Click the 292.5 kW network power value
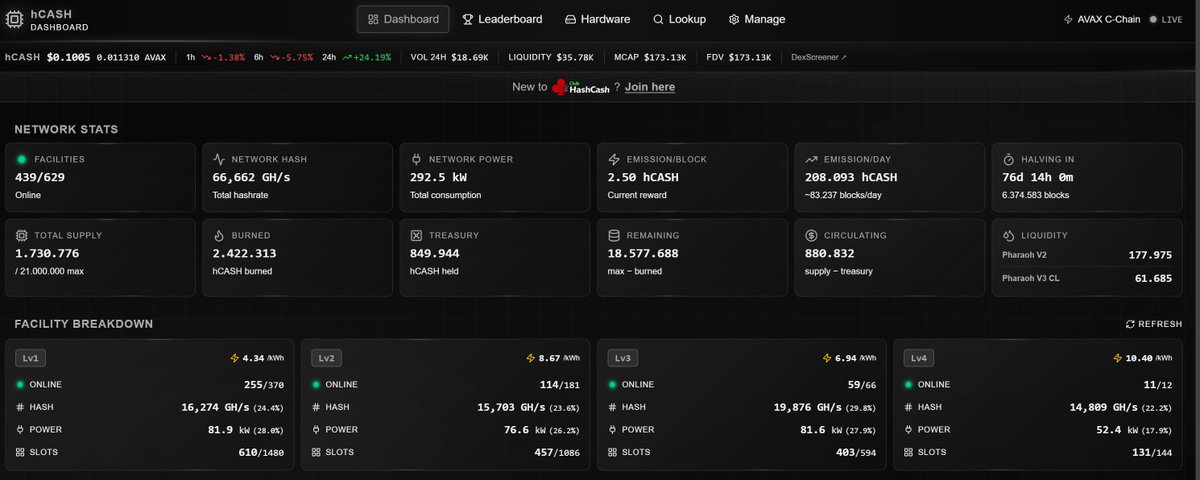The height and width of the screenshot is (480, 1200). point(440,176)
